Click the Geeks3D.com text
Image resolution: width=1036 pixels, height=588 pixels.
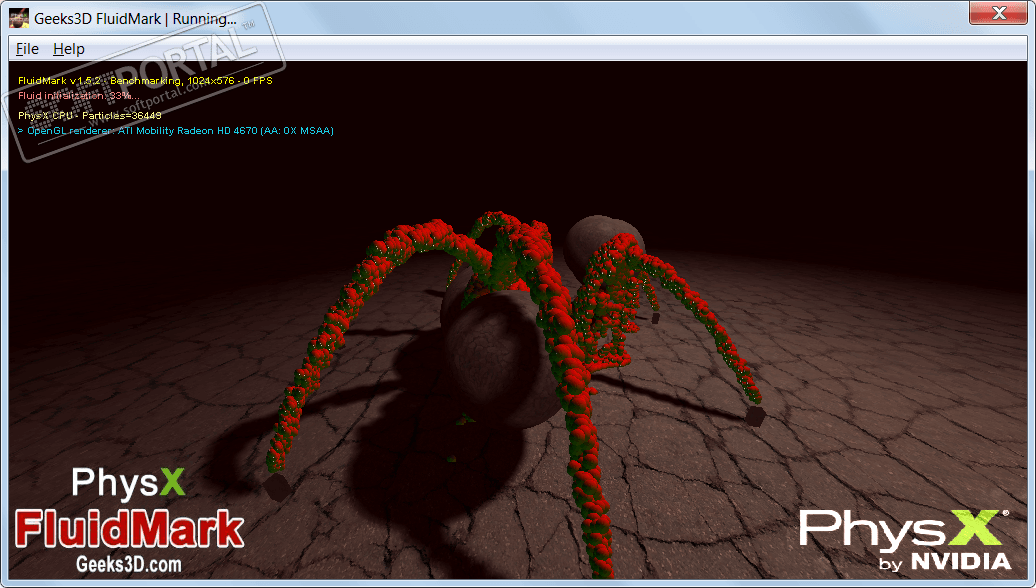click(x=129, y=564)
